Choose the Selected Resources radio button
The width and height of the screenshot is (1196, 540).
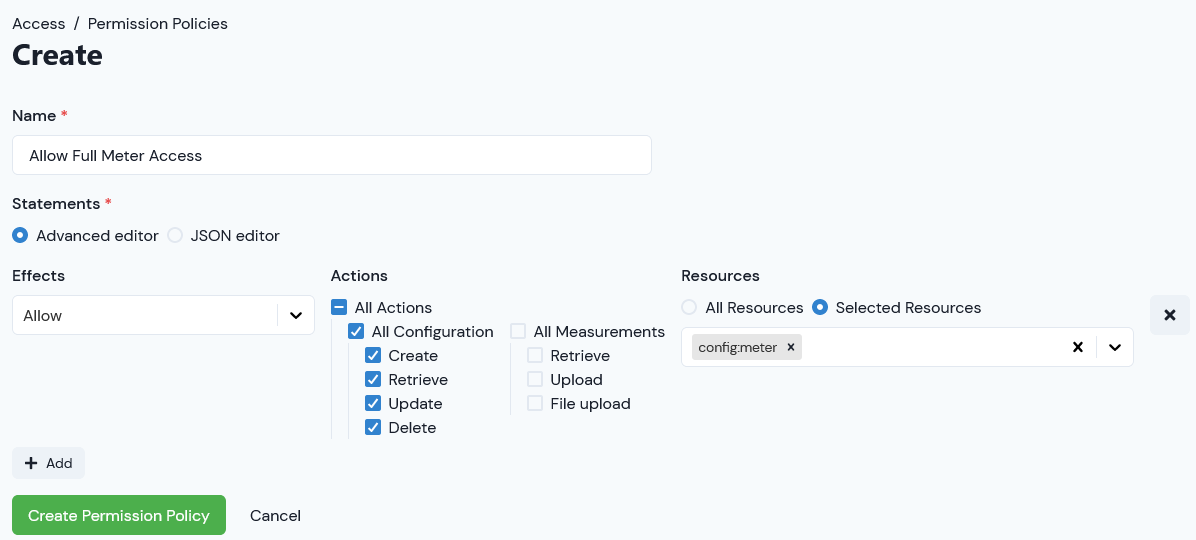820,307
